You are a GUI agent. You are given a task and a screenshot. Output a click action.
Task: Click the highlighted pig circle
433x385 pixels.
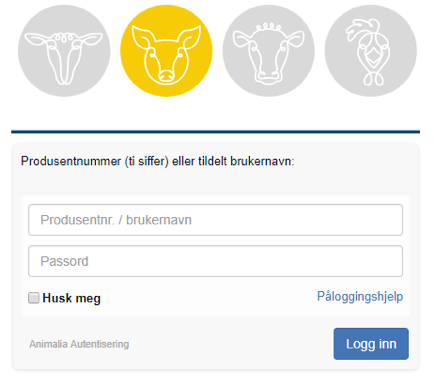pos(166,51)
